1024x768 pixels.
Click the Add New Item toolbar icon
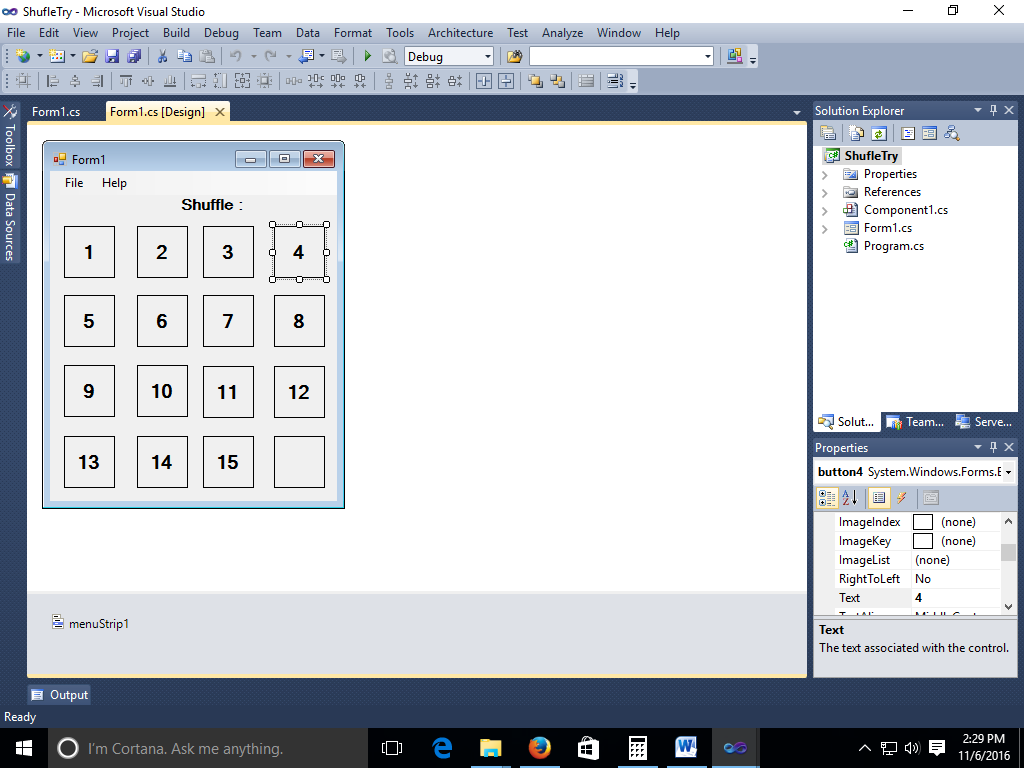point(57,57)
